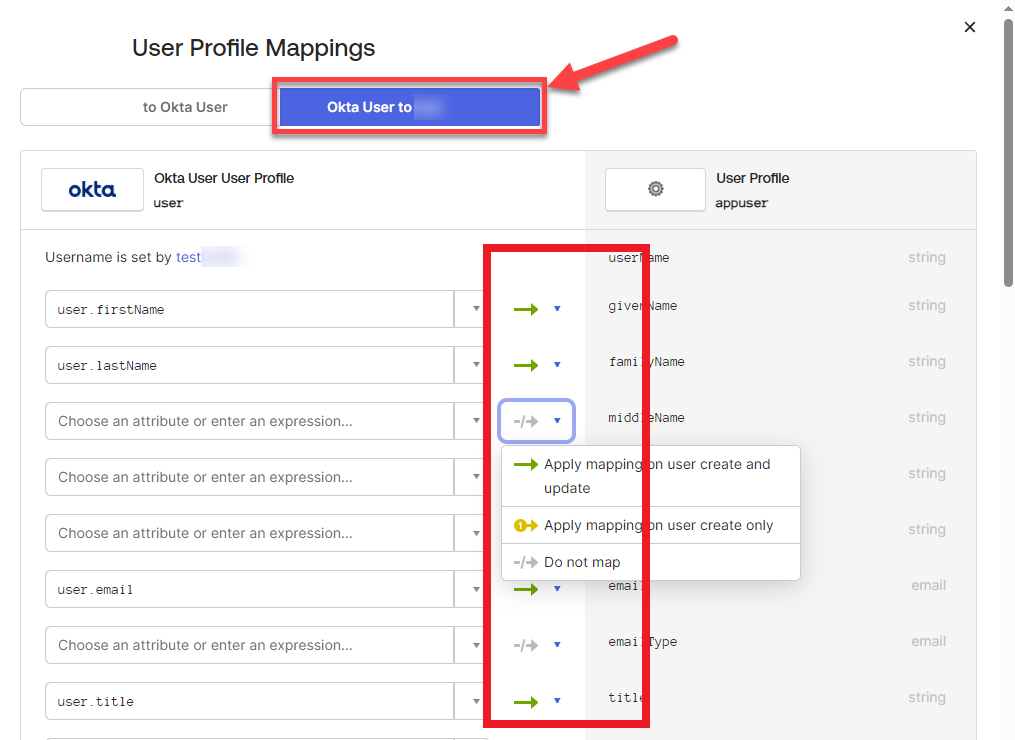Click green arrow for givenName mapping

pos(526,309)
